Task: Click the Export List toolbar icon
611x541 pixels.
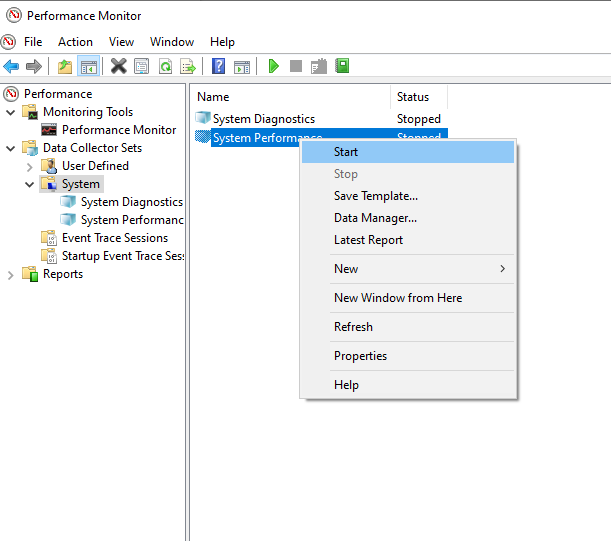Action: 188,66
